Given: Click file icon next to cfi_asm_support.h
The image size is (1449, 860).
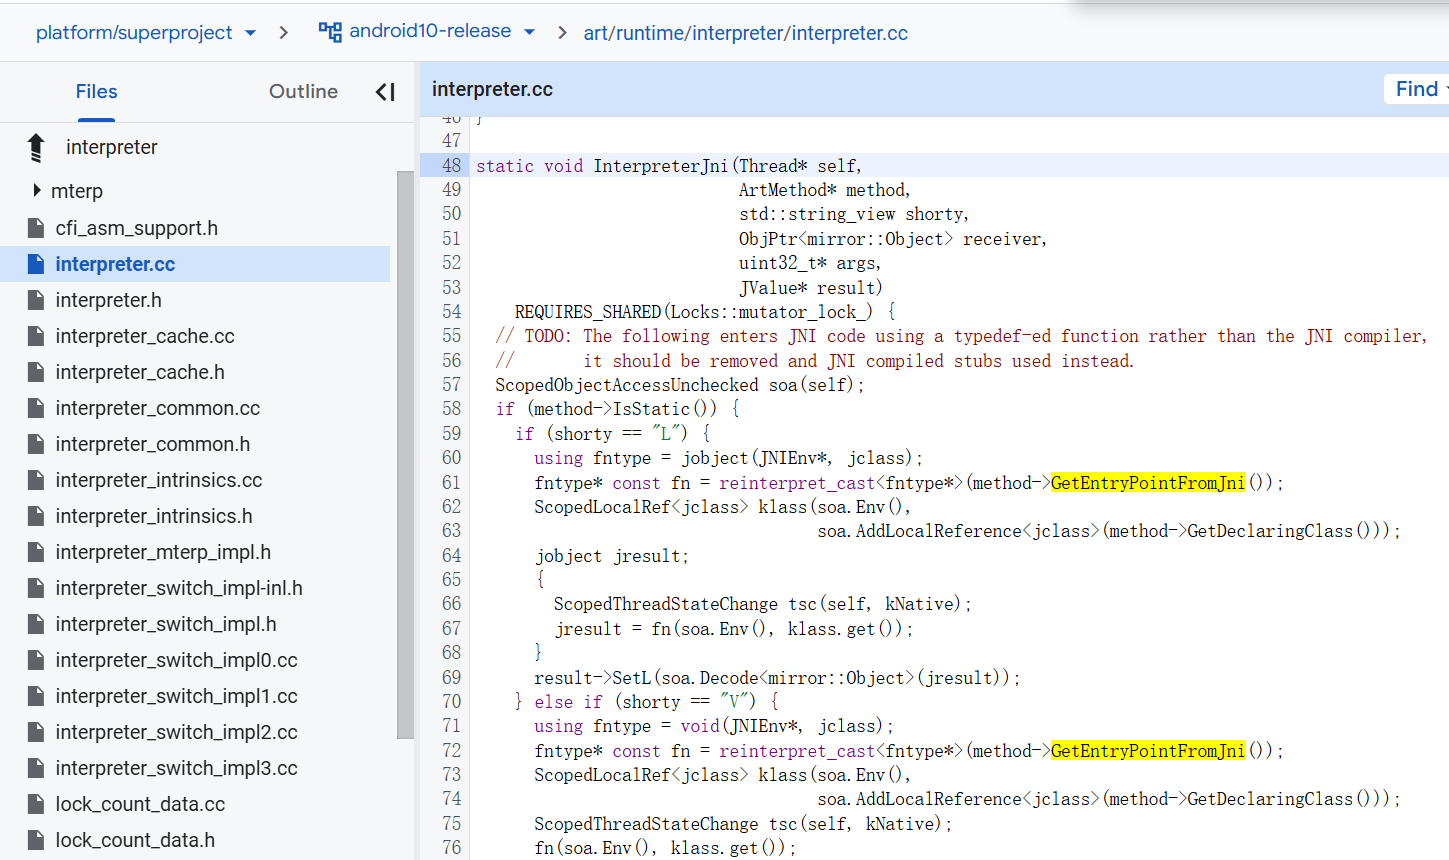Looking at the screenshot, I should [x=36, y=228].
